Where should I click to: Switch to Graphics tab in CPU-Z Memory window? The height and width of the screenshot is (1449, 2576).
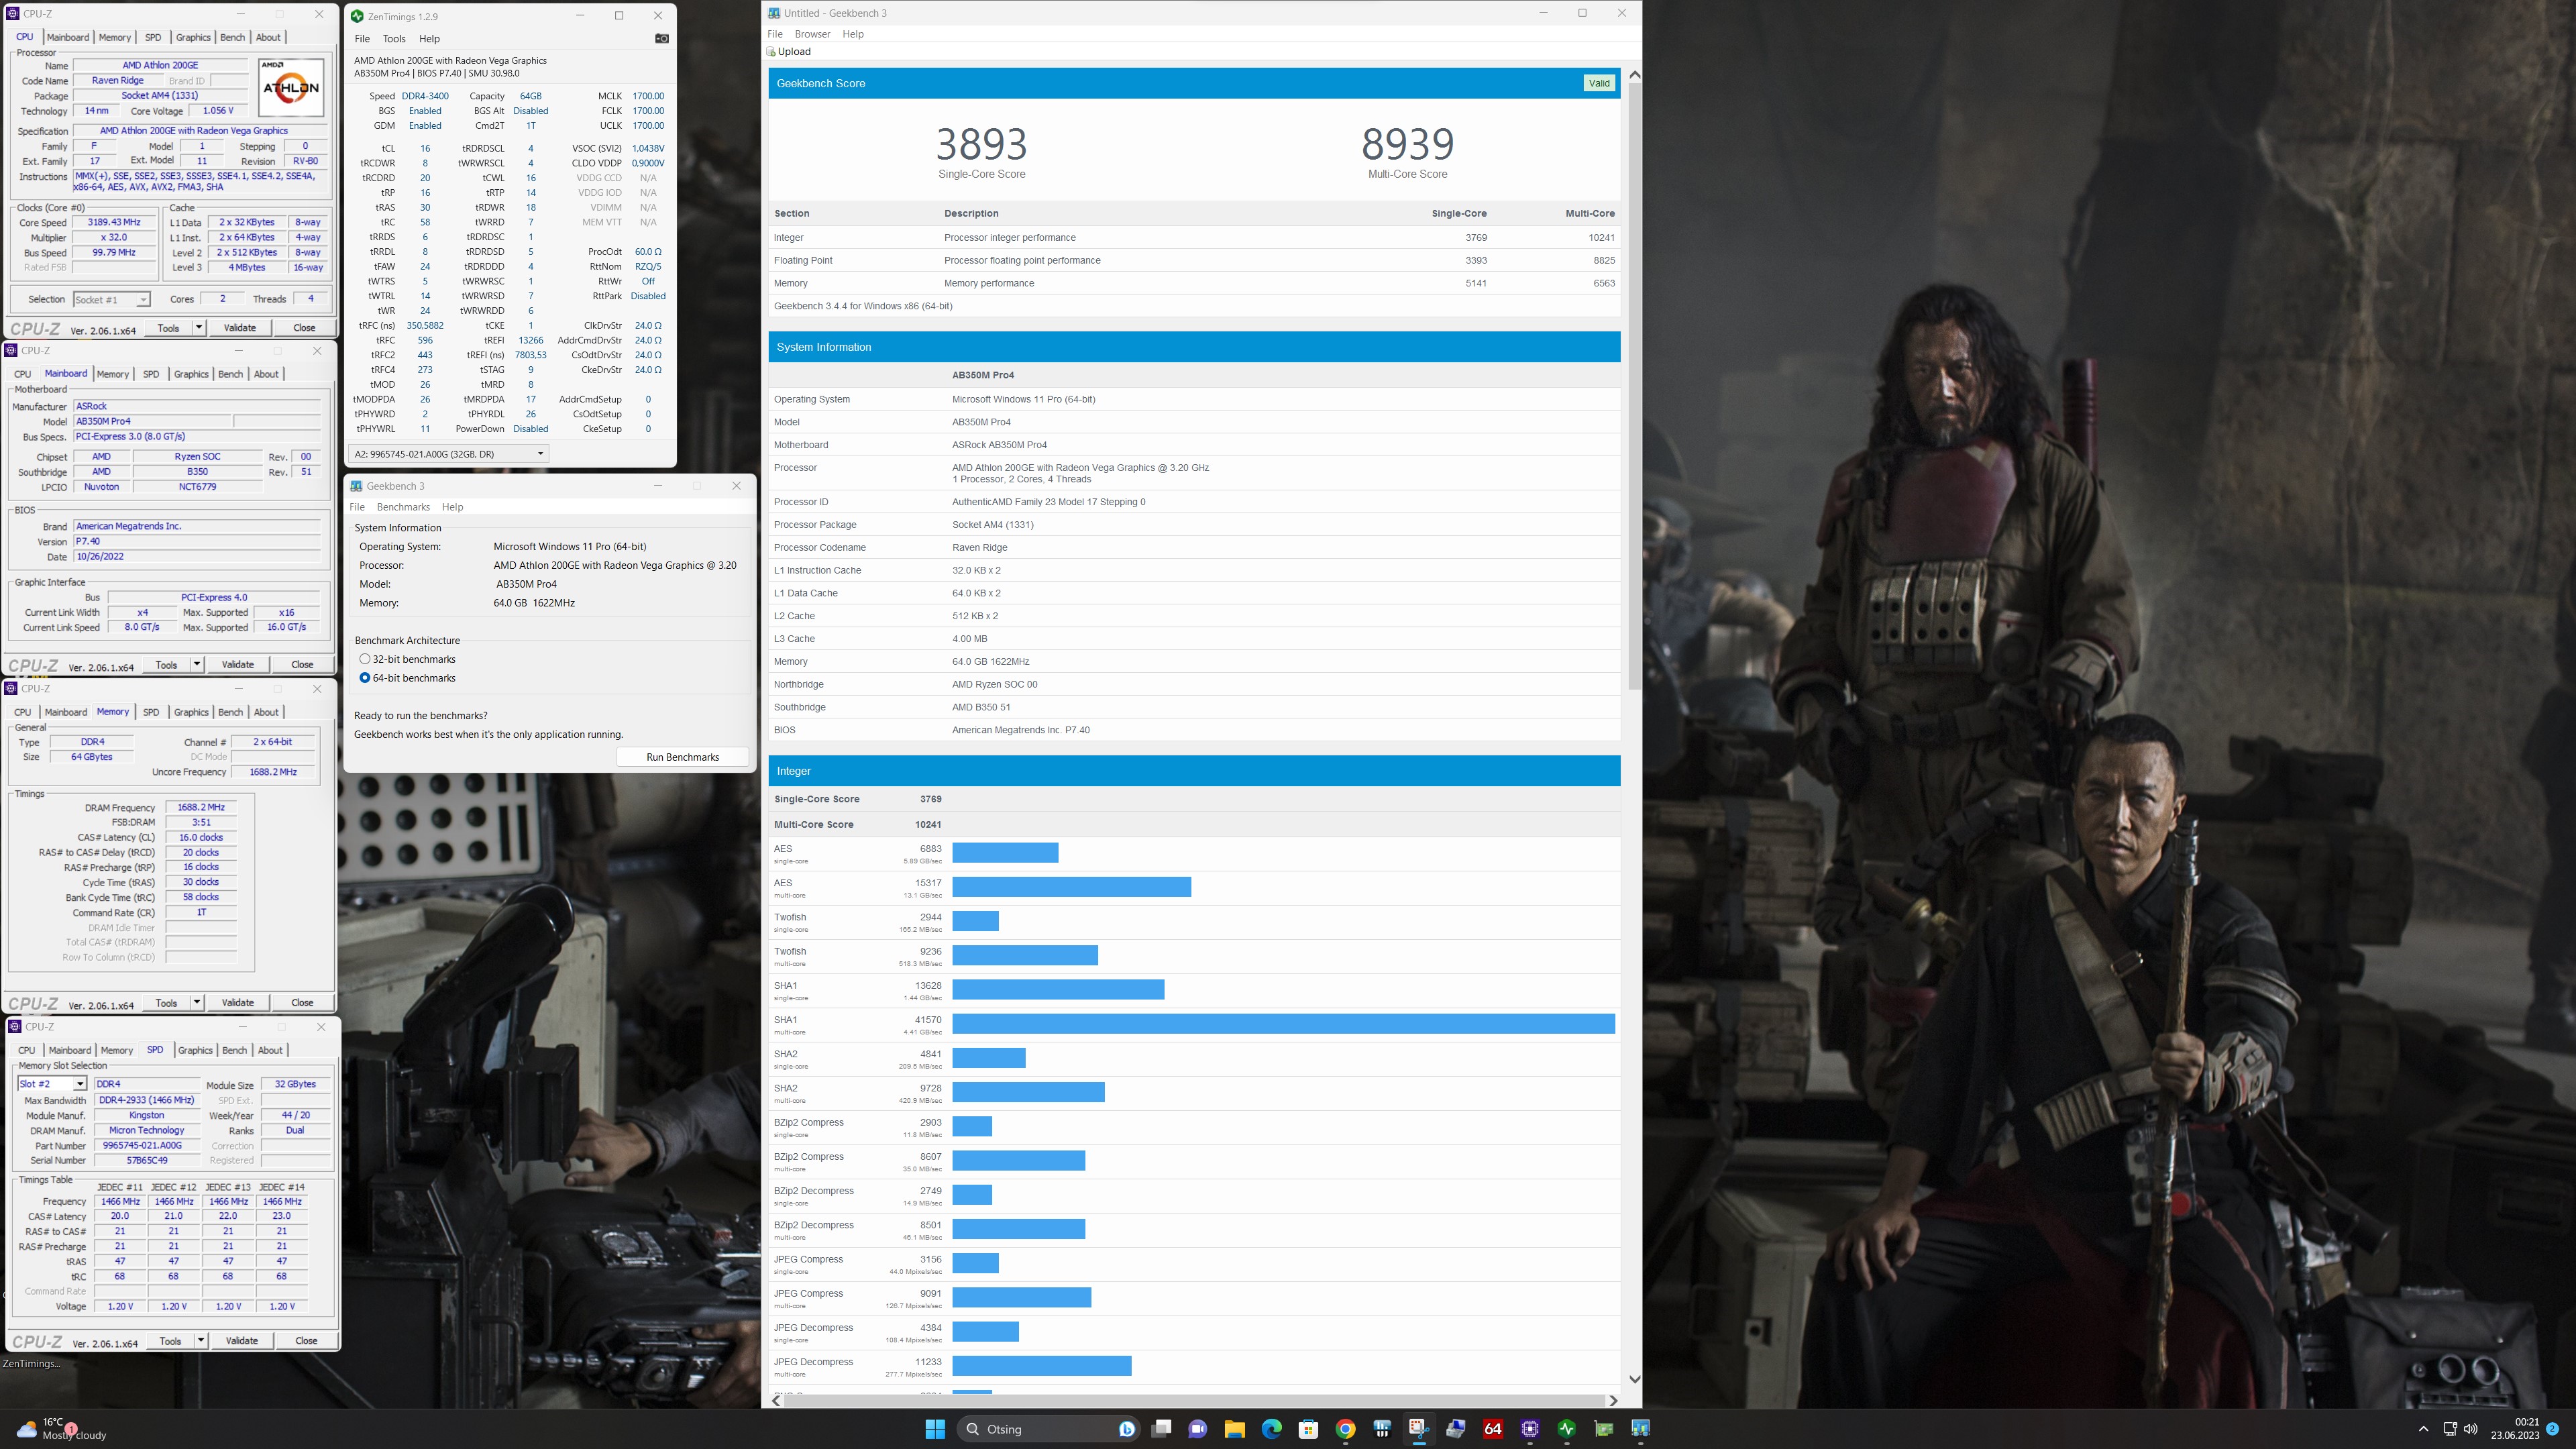[x=191, y=712]
